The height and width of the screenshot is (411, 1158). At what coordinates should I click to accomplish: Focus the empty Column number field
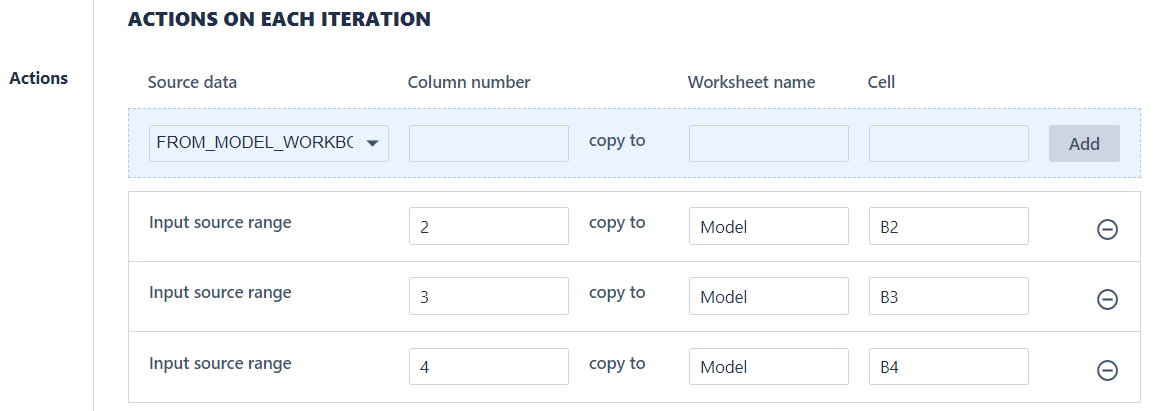[488, 143]
